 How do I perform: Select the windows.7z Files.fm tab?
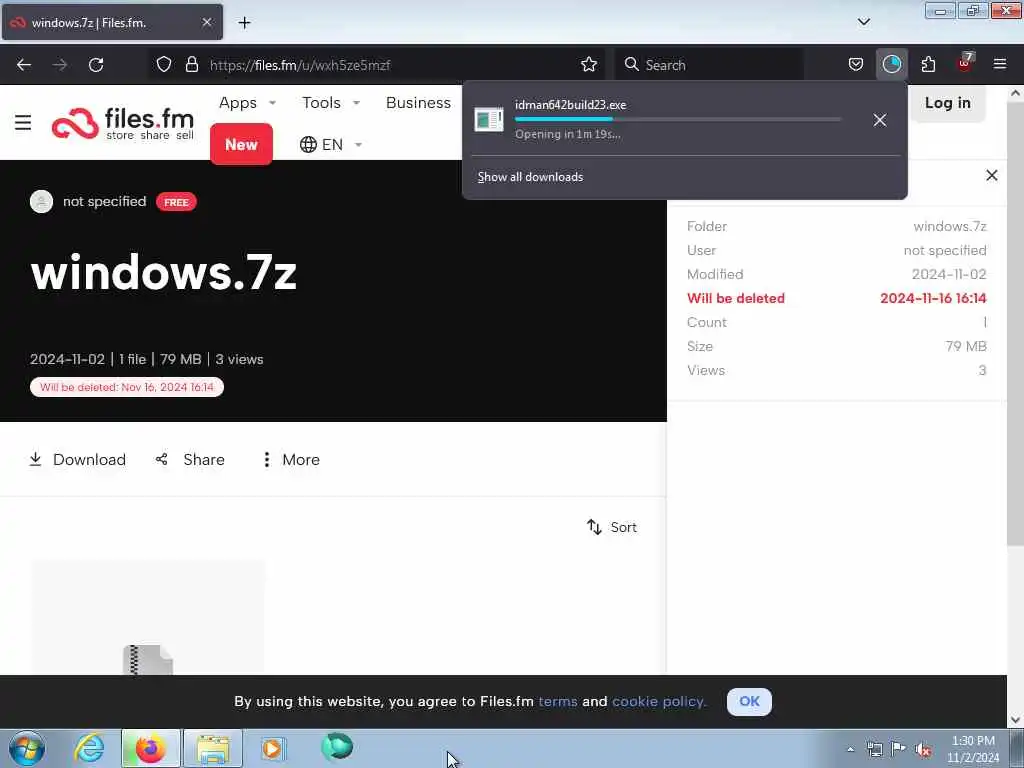pyautogui.click(x=112, y=23)
